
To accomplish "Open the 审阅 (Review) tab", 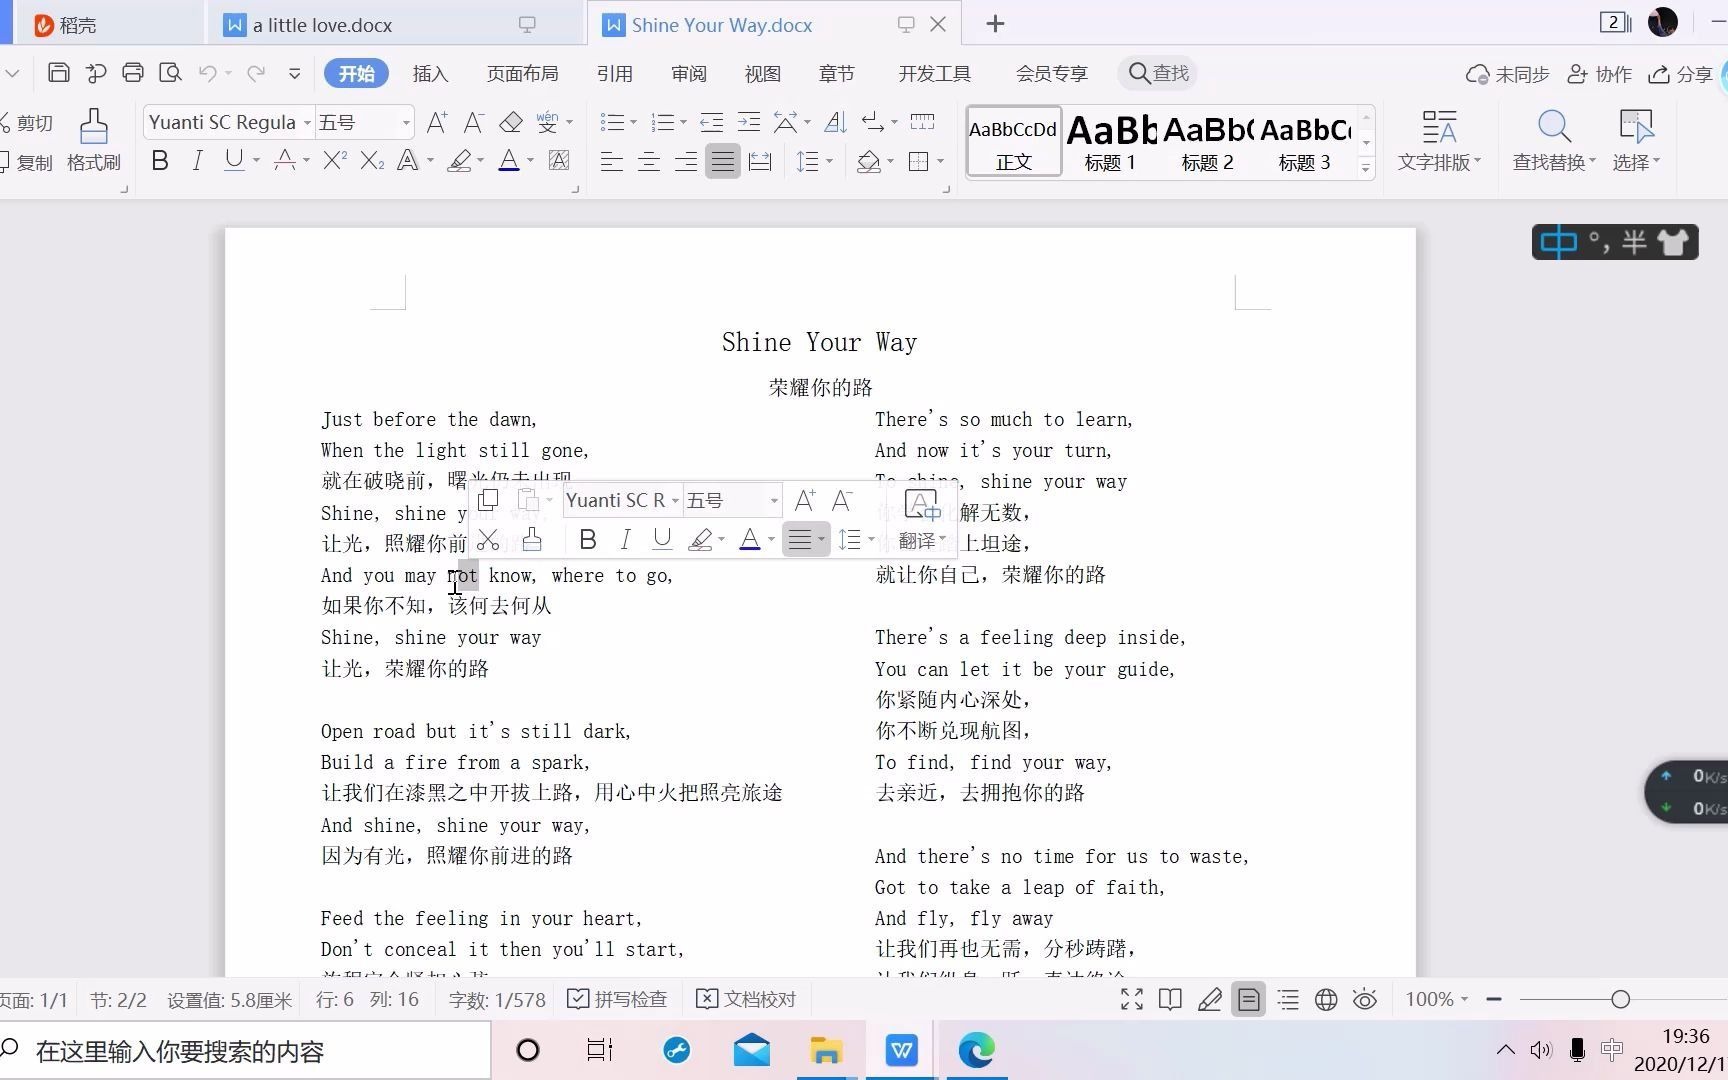I will [688, 73].
